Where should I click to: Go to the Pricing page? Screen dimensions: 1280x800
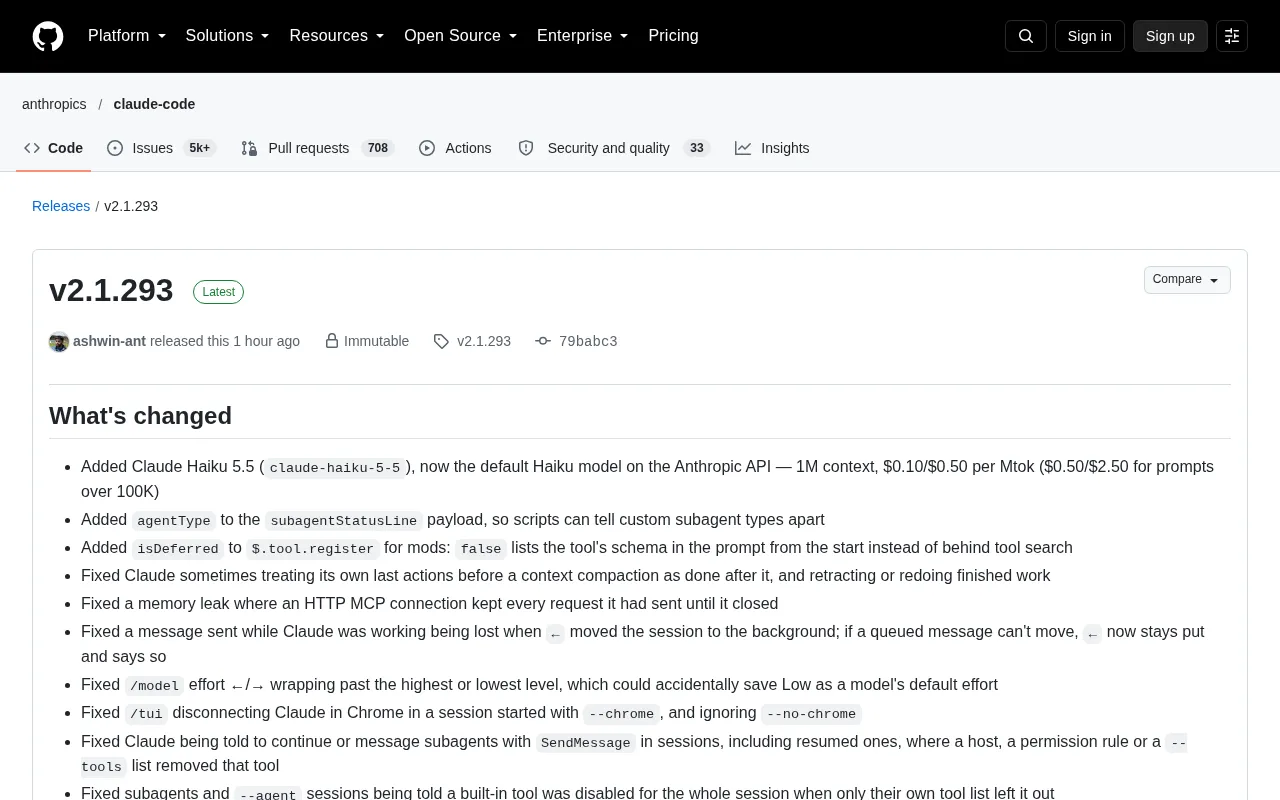point(673,36)
